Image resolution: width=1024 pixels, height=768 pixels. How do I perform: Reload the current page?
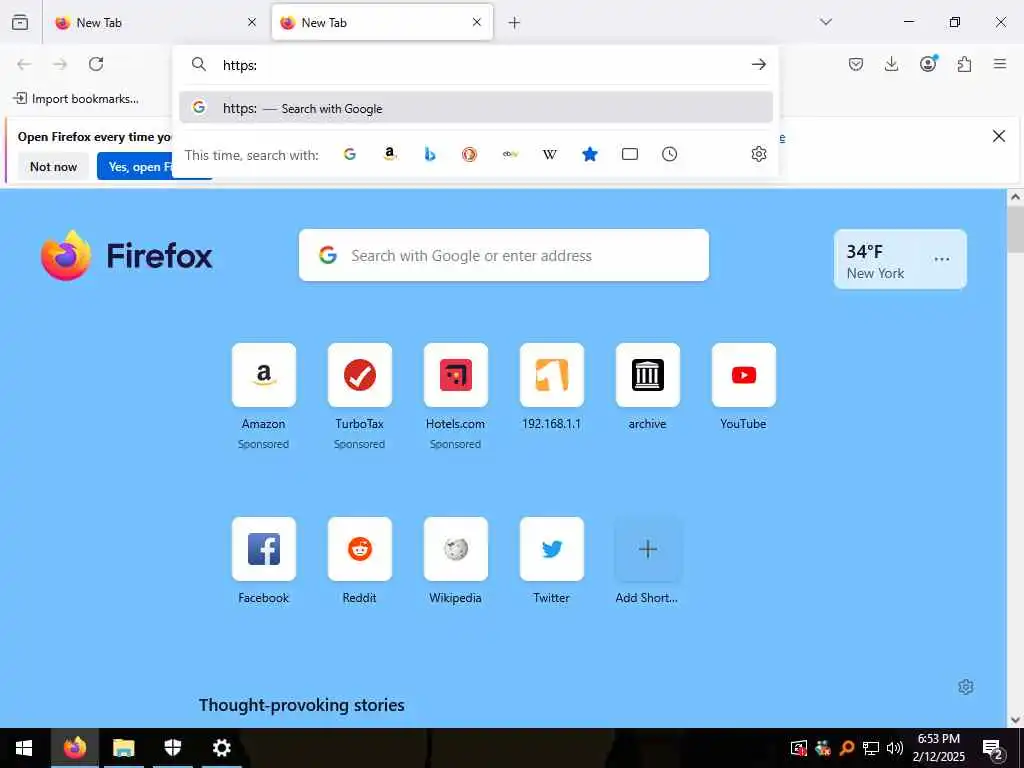(x=96, y=64)
